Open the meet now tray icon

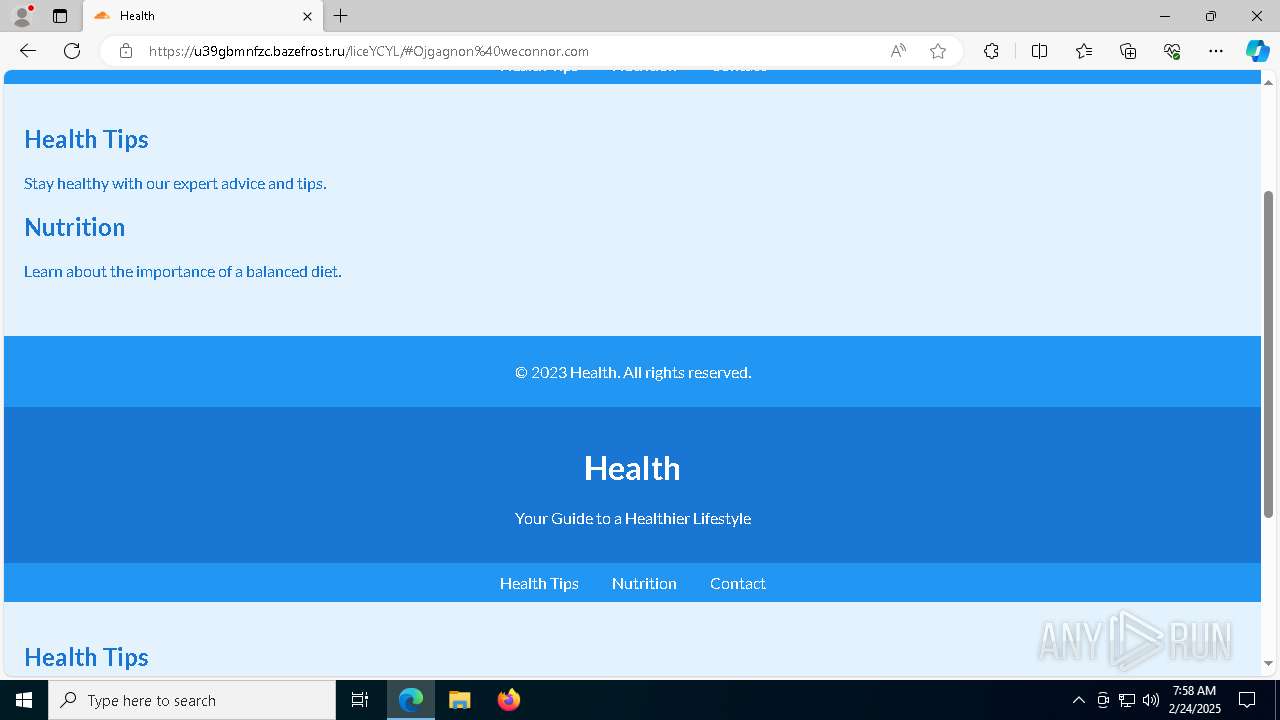(1103, 700)
